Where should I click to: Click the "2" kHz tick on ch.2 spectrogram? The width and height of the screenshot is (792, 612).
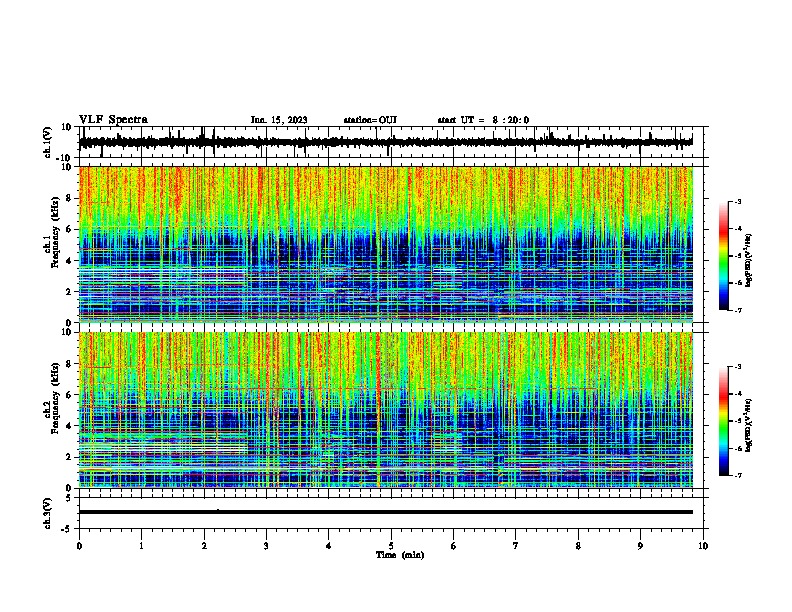tap(69, 457)
